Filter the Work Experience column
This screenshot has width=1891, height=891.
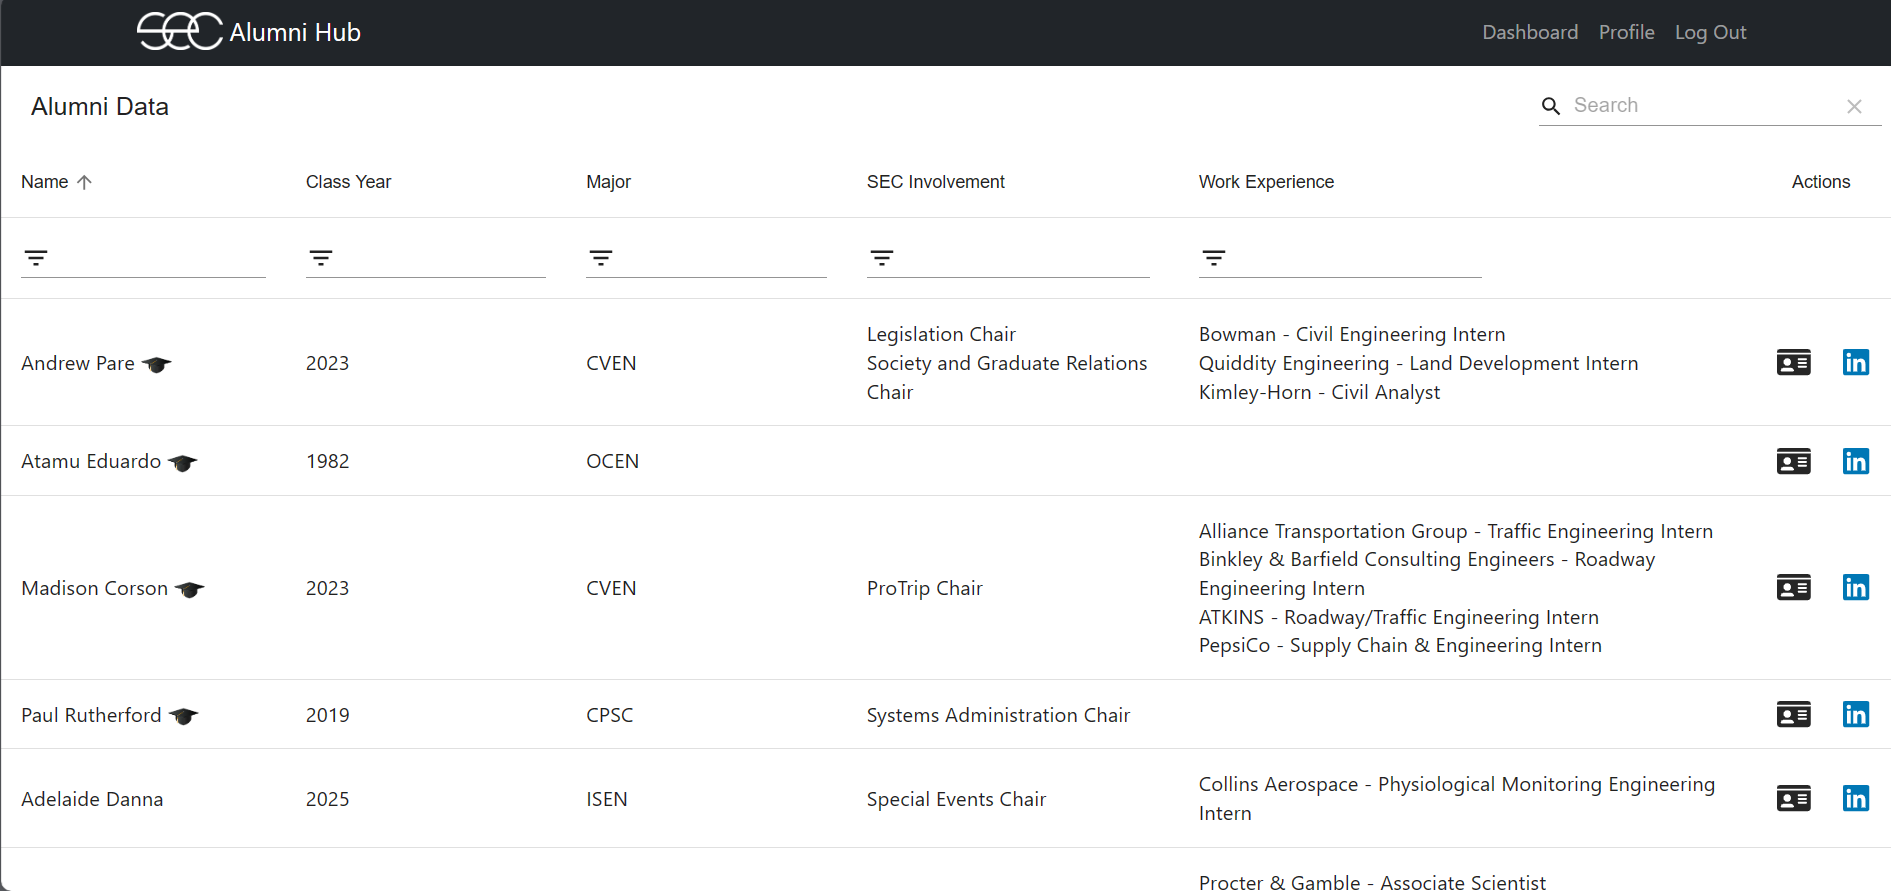pos(1214,258)
